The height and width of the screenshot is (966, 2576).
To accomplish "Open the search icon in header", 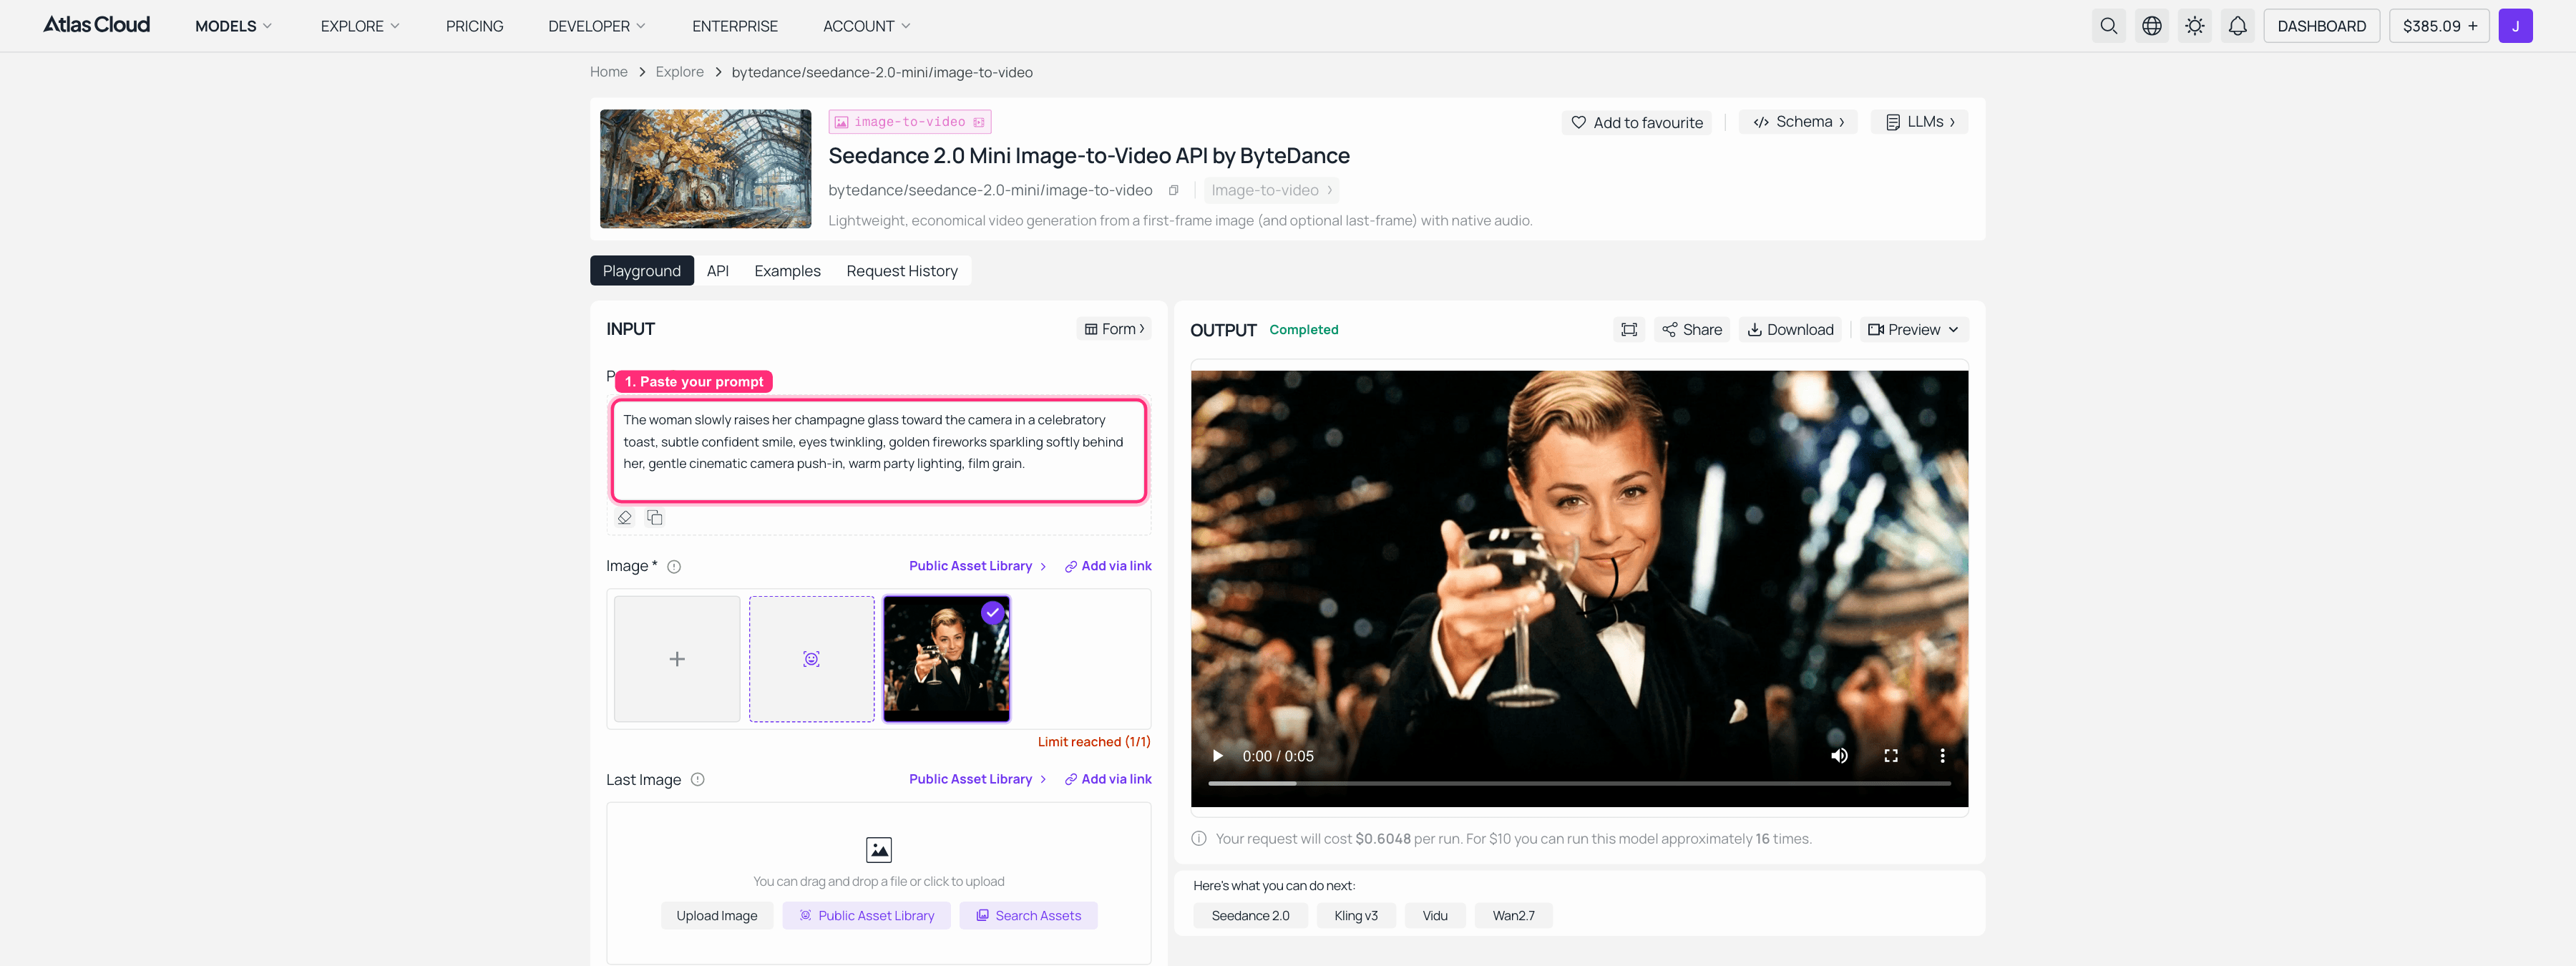I will [2108, 26].
